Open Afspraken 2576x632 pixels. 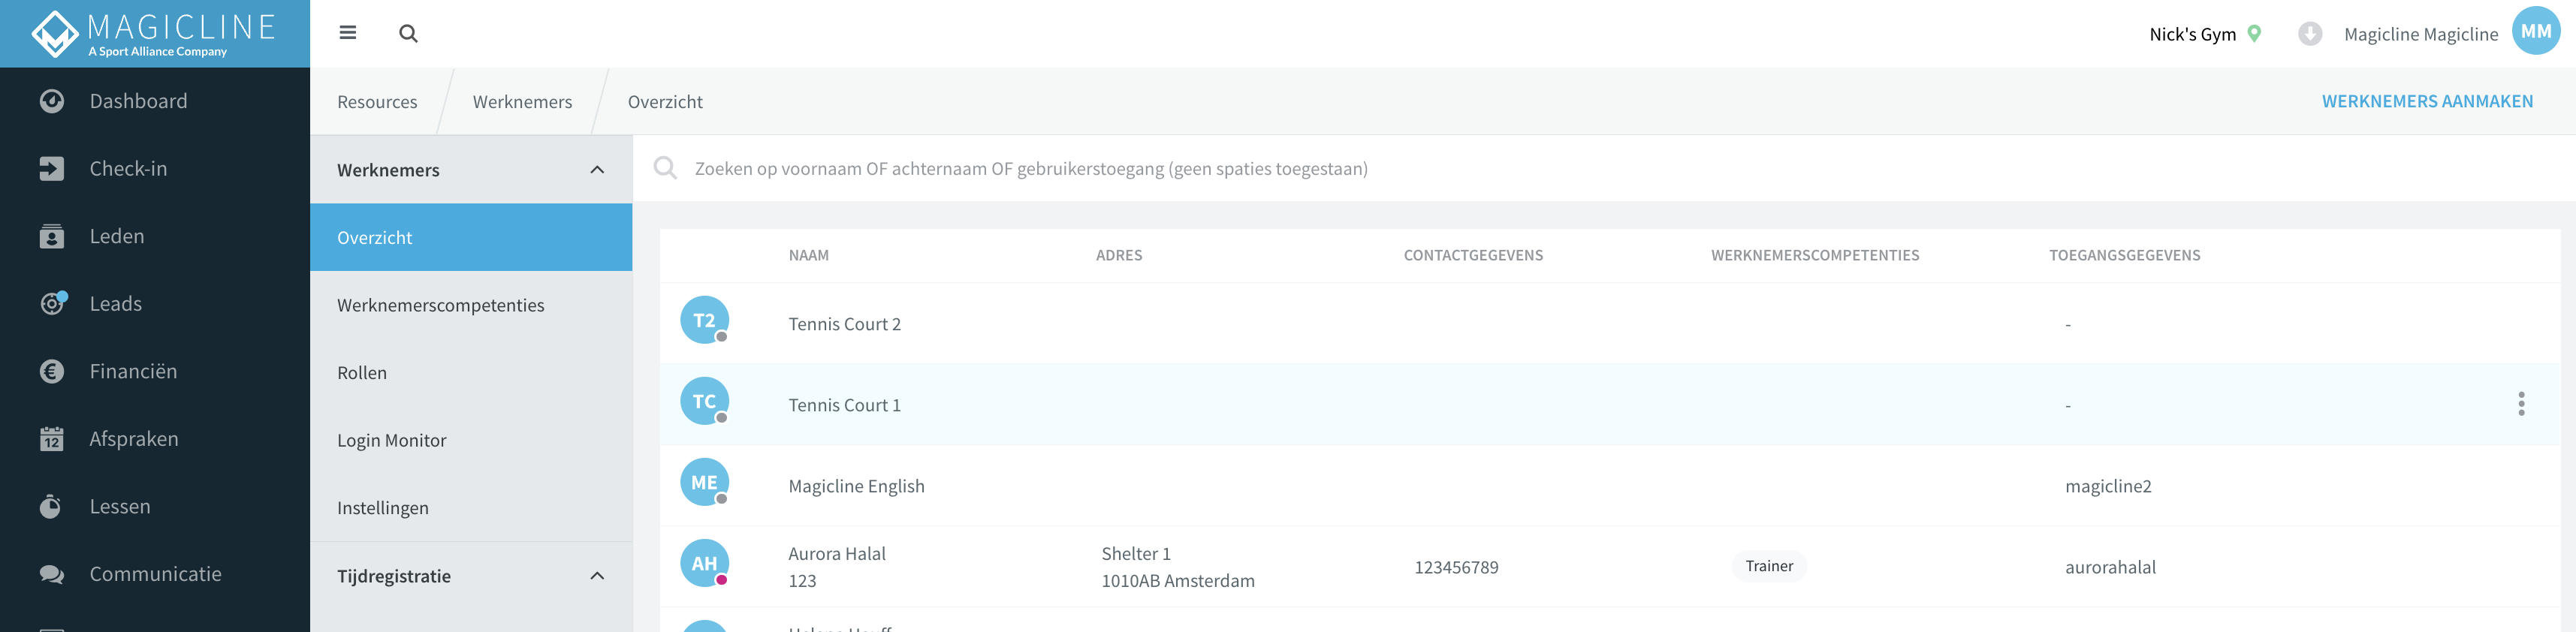tap(134, 439)
